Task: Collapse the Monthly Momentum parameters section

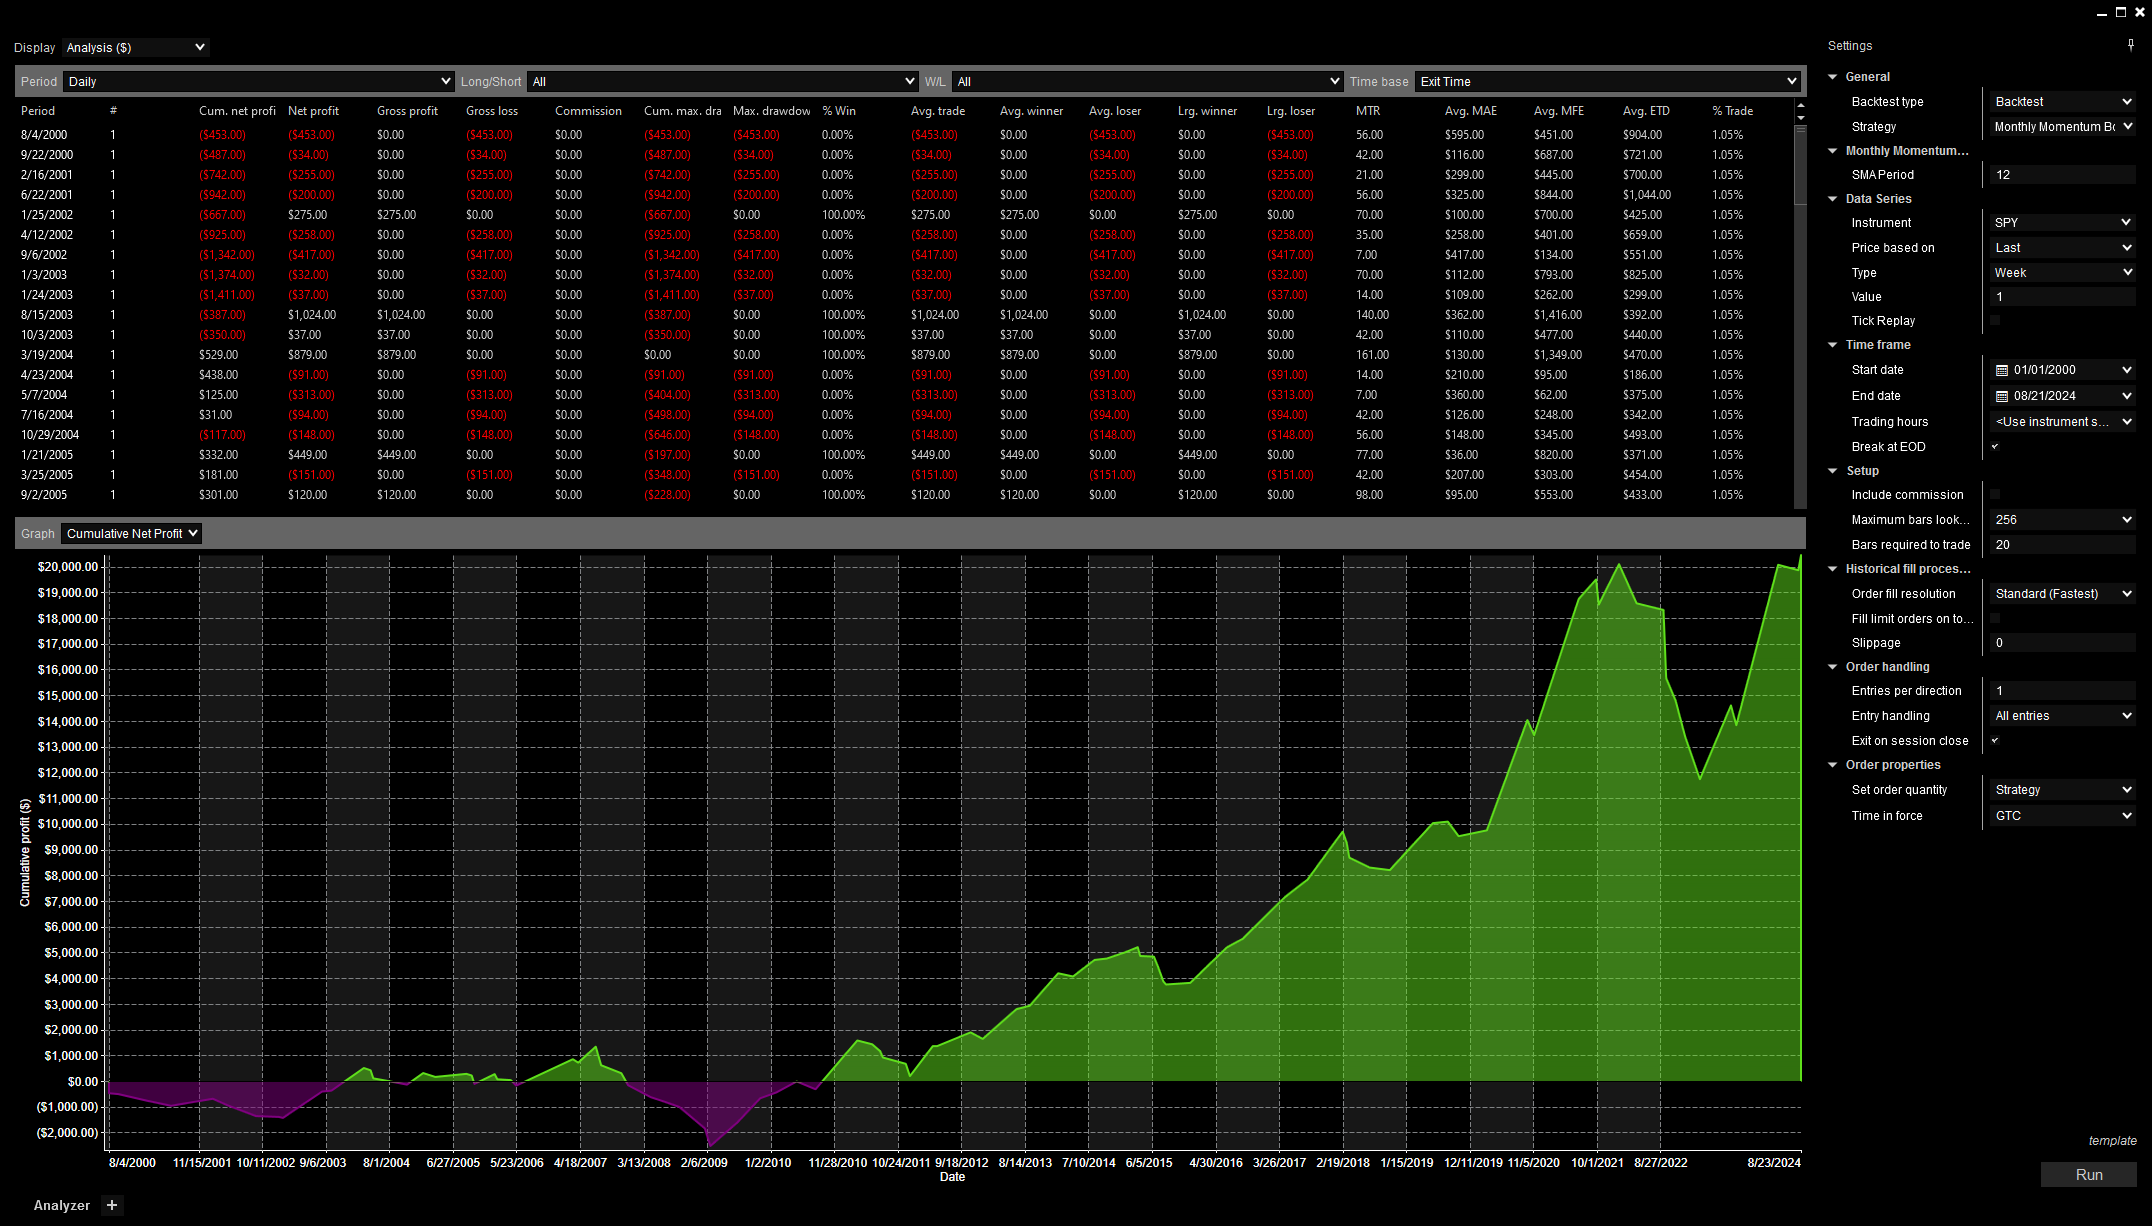Action: point(1833,151)
